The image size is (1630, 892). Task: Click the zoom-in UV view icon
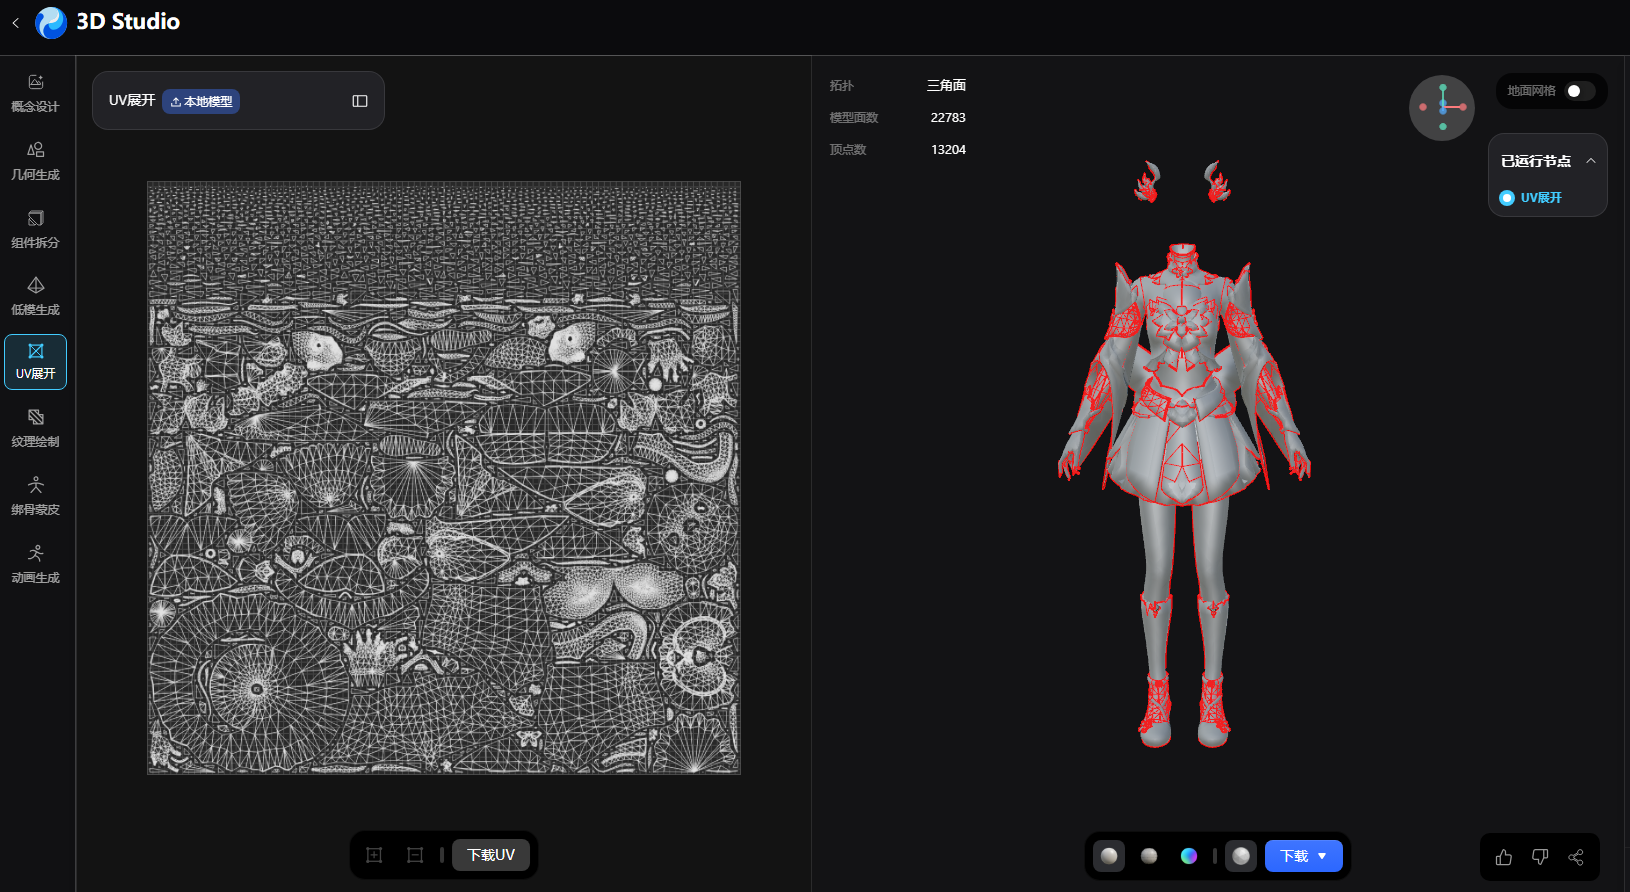[374, 855]
